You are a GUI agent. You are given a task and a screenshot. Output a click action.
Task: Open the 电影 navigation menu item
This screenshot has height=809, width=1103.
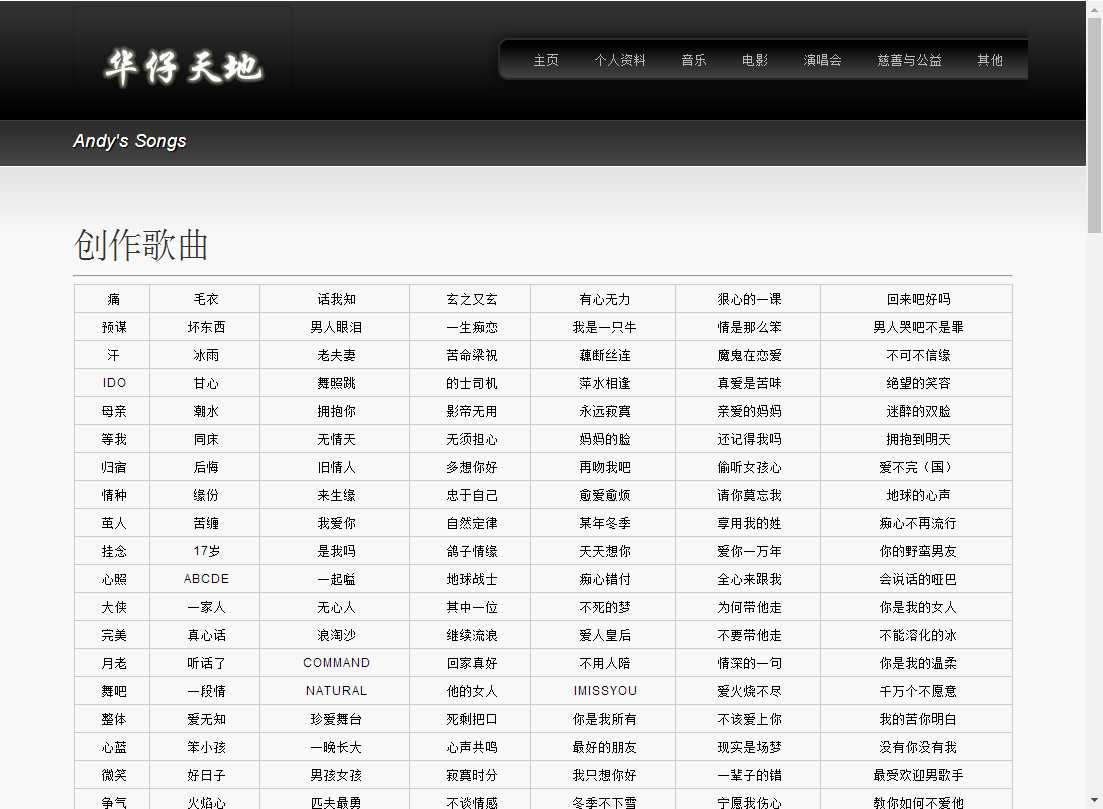755,60
